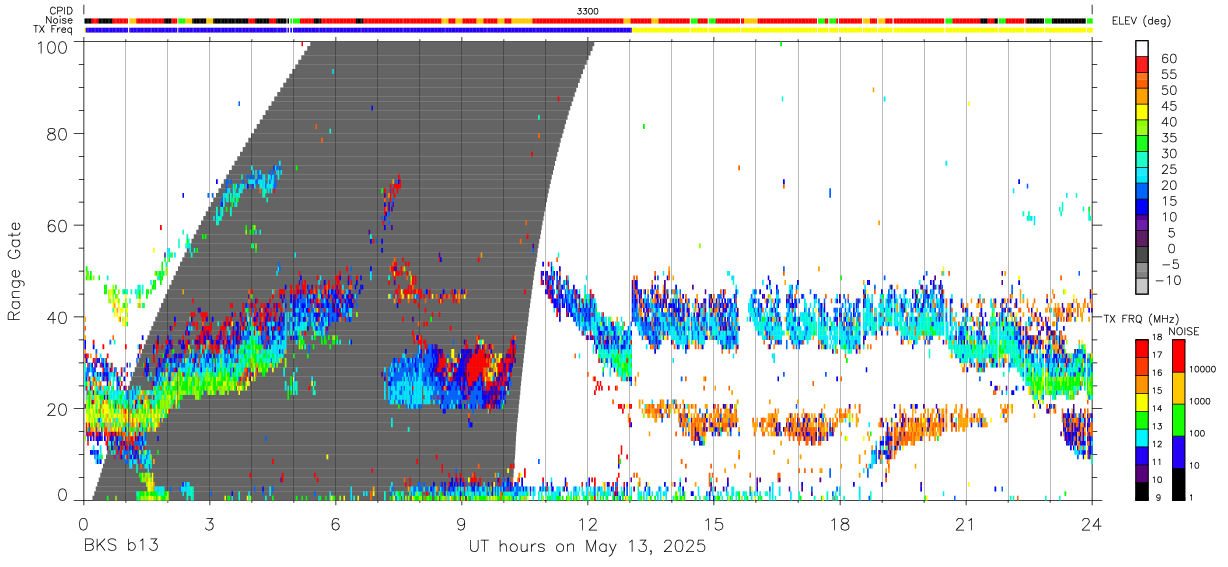Select the red 17–18 MHz frequency swatch

[1142, 348]
